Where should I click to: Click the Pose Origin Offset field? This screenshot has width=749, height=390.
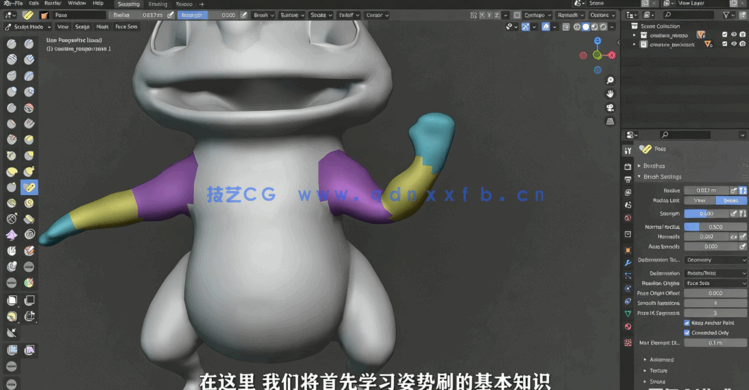[715, 293]
